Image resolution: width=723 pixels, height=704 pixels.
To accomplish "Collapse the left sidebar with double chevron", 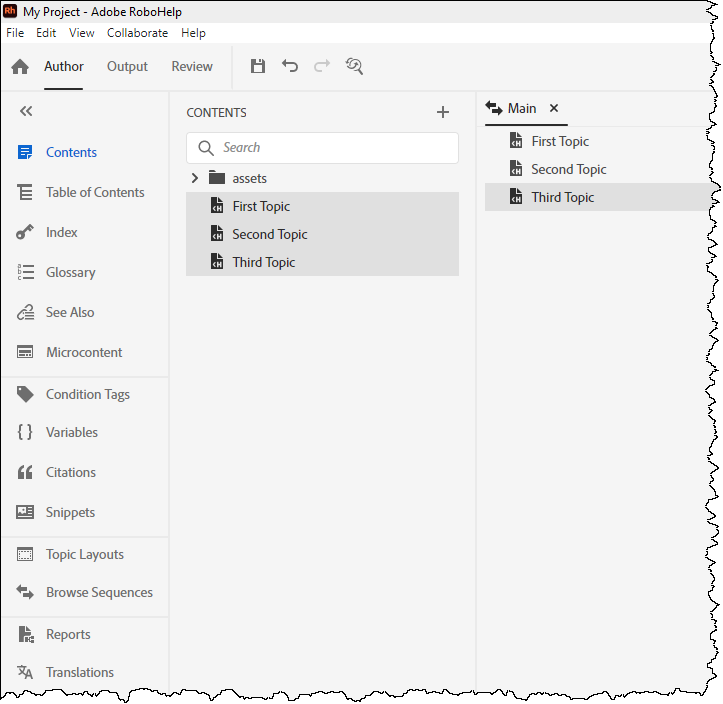I will click(x=26, y=112).
